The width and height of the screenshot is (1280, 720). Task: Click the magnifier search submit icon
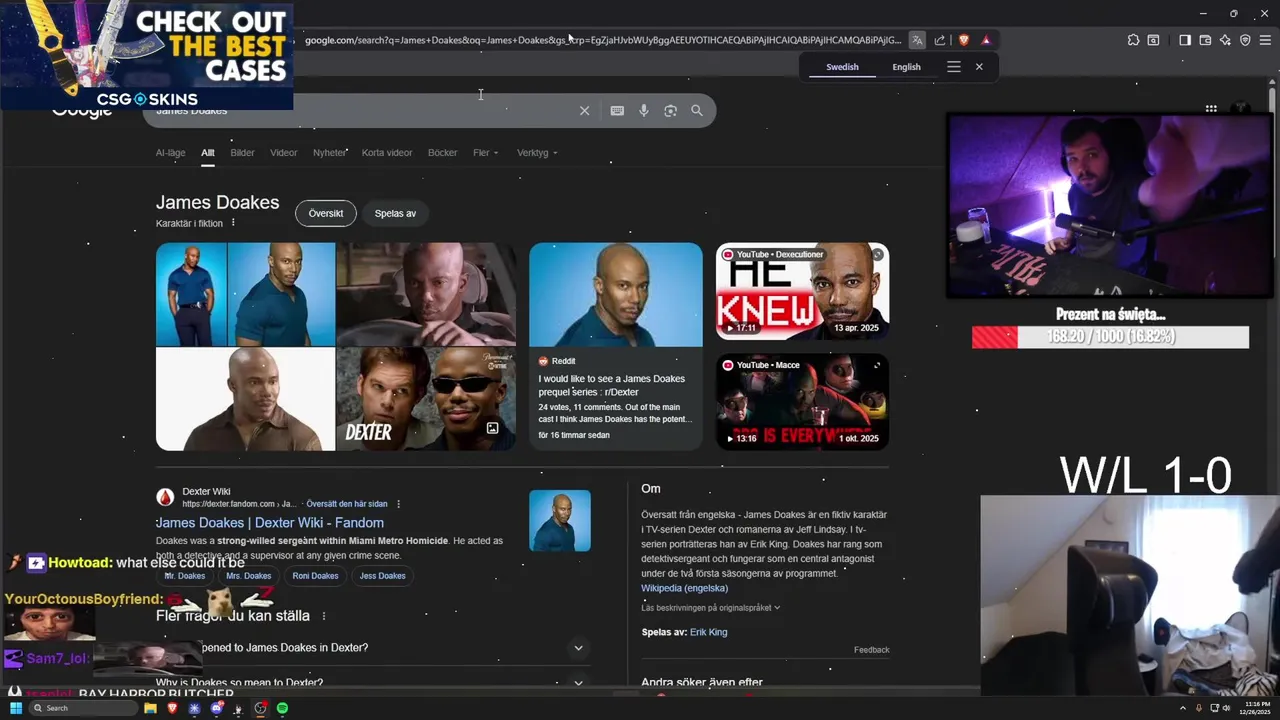[697, 111]
